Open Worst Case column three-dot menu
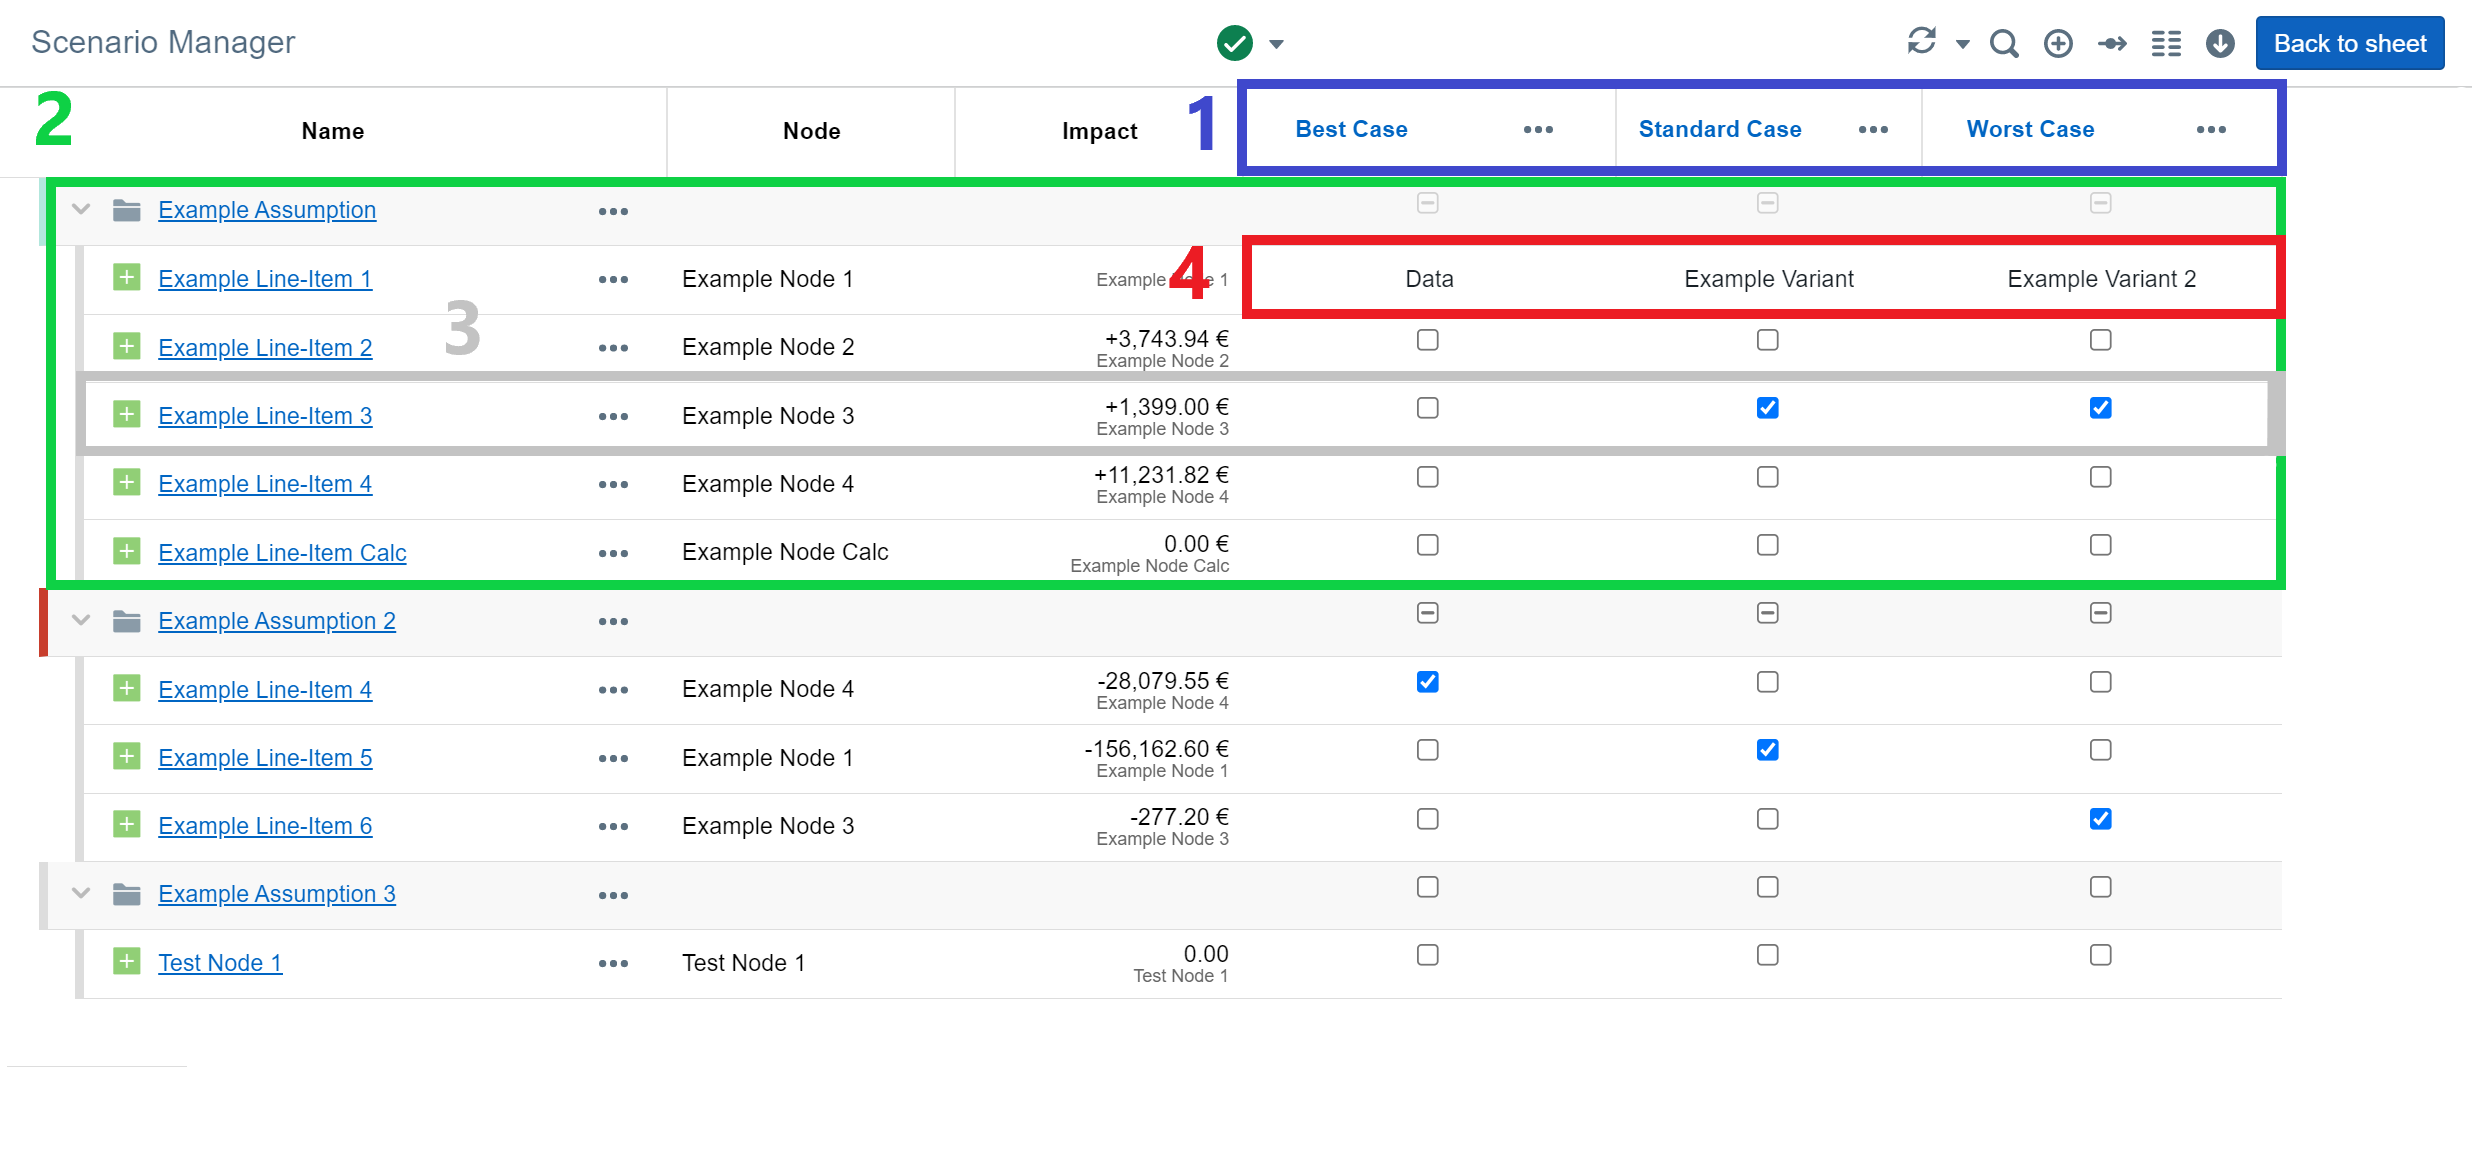Viewport: 2472px width, 1152px height. pyautogui.click(x=2211, y=130)
